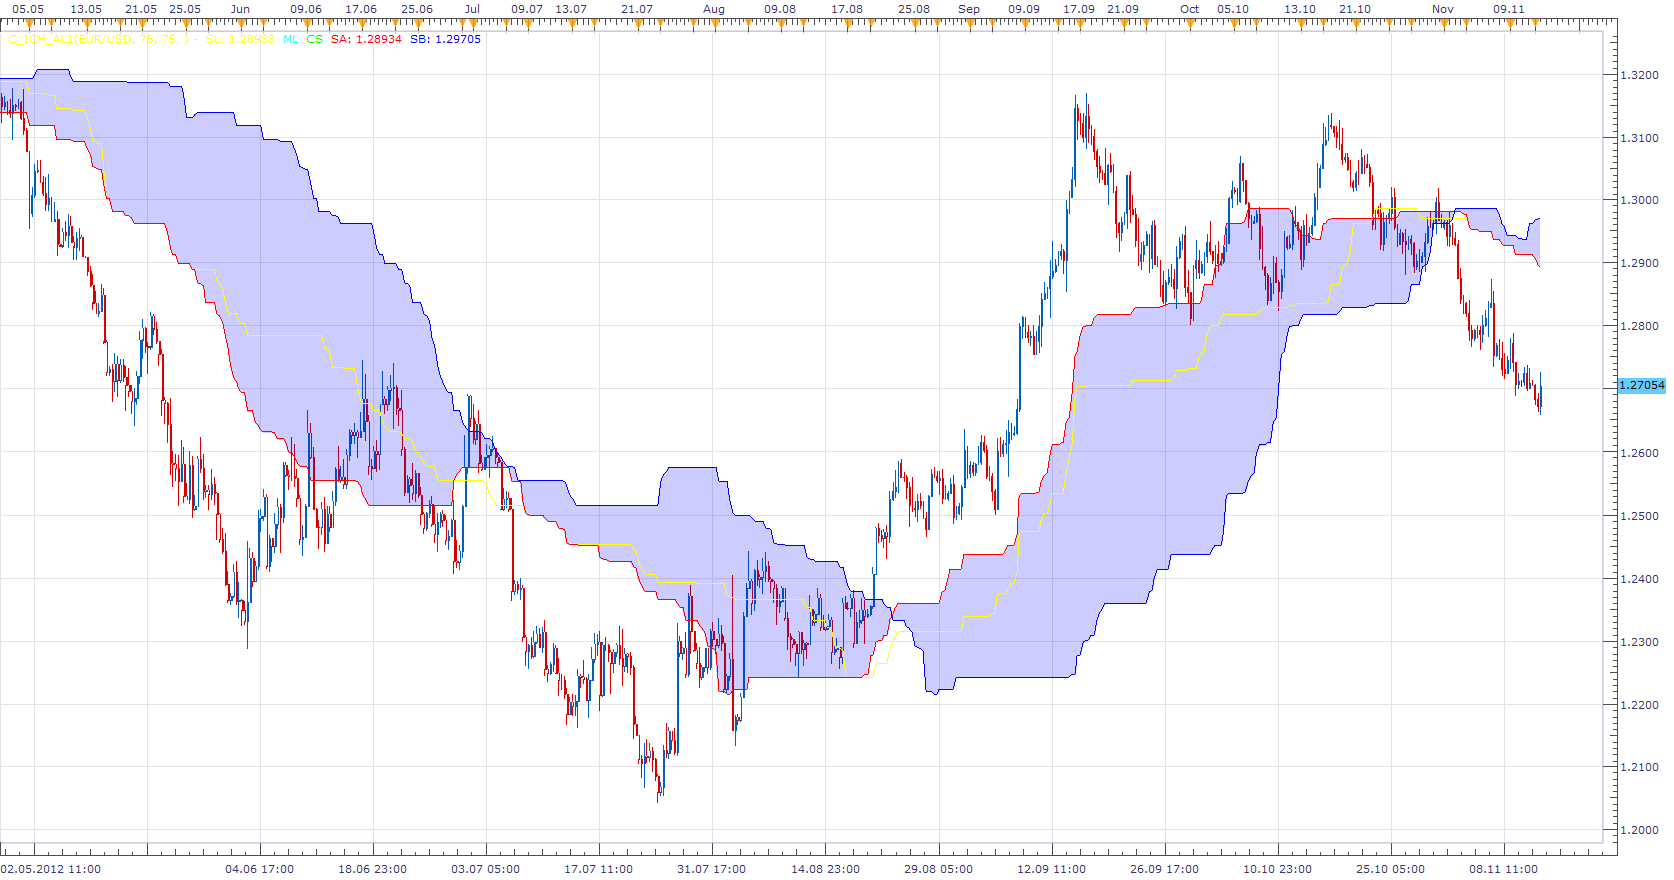Click the 1.3200 price axis label
The height and width of the screenshot is (880, 1674).
(1639, 75)
